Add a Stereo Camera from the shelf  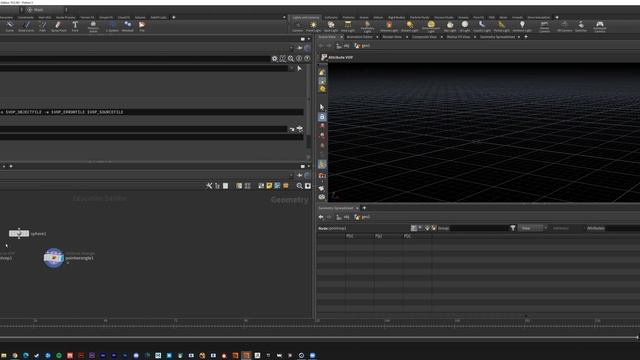tap(544, 27)
